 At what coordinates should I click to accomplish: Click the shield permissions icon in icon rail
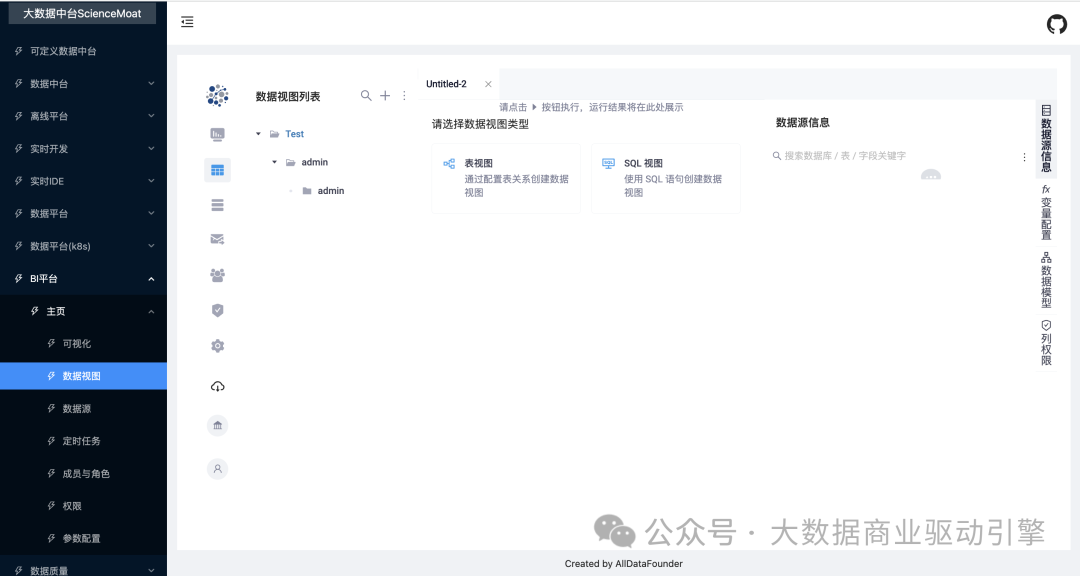tap(217, 310)
